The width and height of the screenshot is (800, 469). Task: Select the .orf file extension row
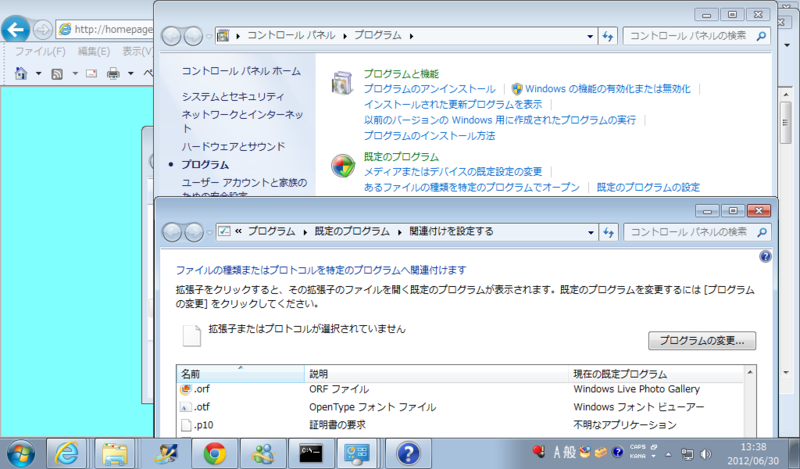coord(459,389)
